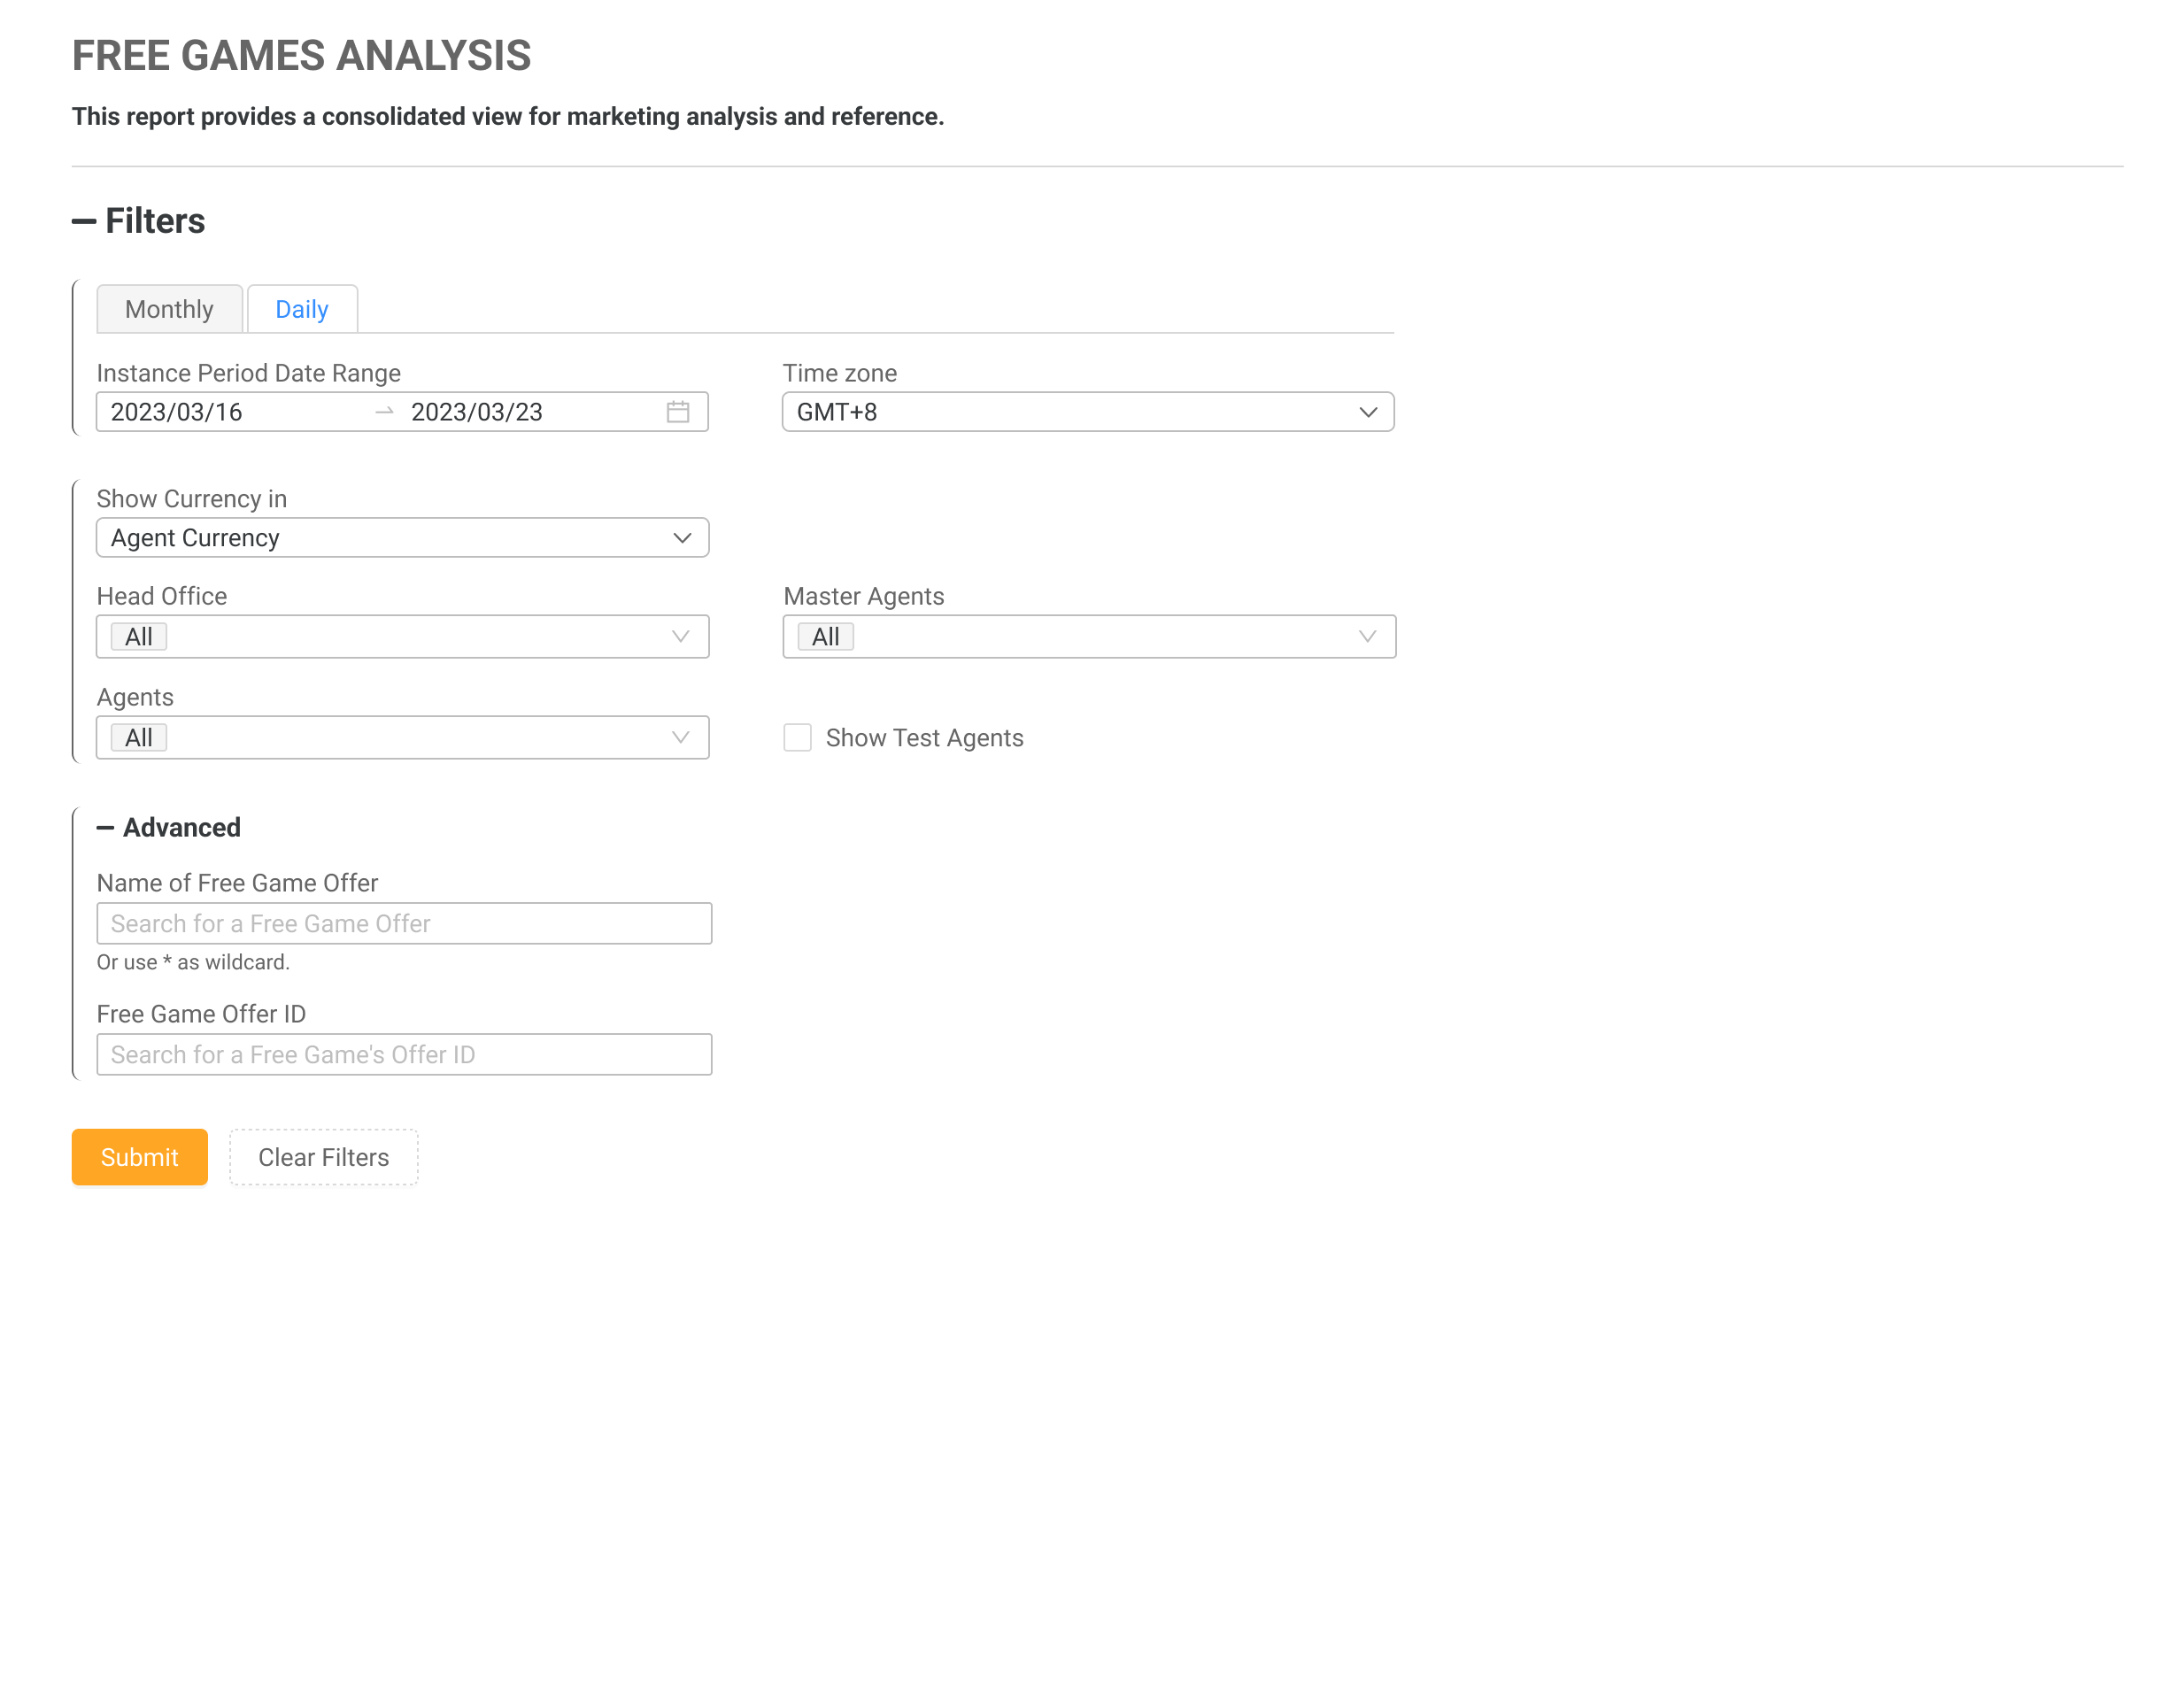
Task: Click the Show Currency chevron arrow
Action: (x=682, y=538)
